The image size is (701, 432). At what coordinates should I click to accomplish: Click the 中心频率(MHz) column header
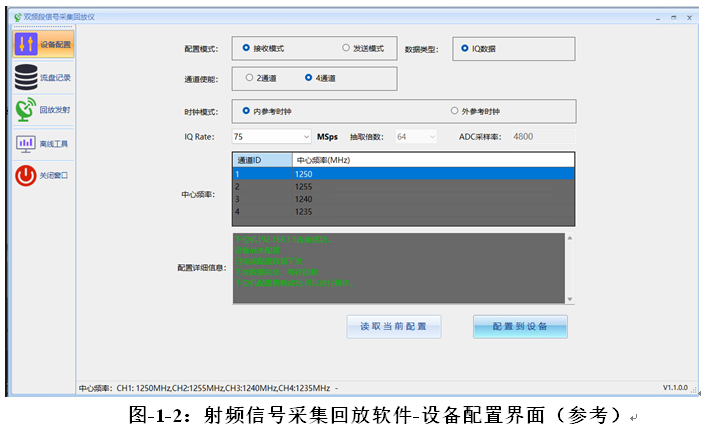click(x=432, y=160)
